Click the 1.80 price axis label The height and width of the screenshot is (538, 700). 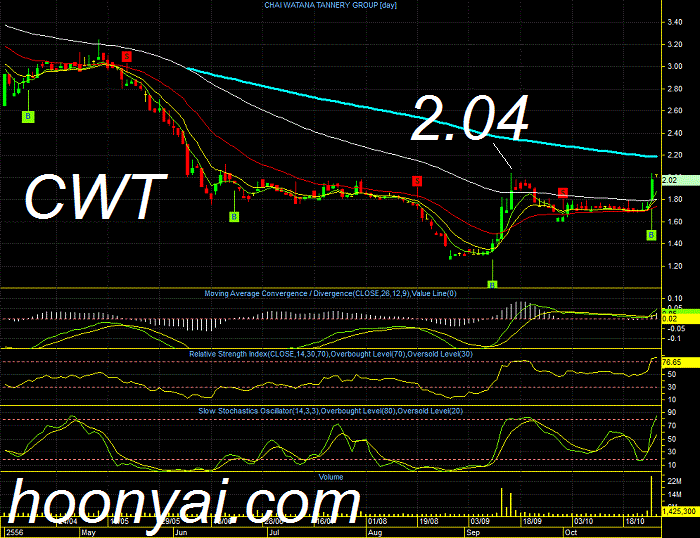tap(675, 200)
